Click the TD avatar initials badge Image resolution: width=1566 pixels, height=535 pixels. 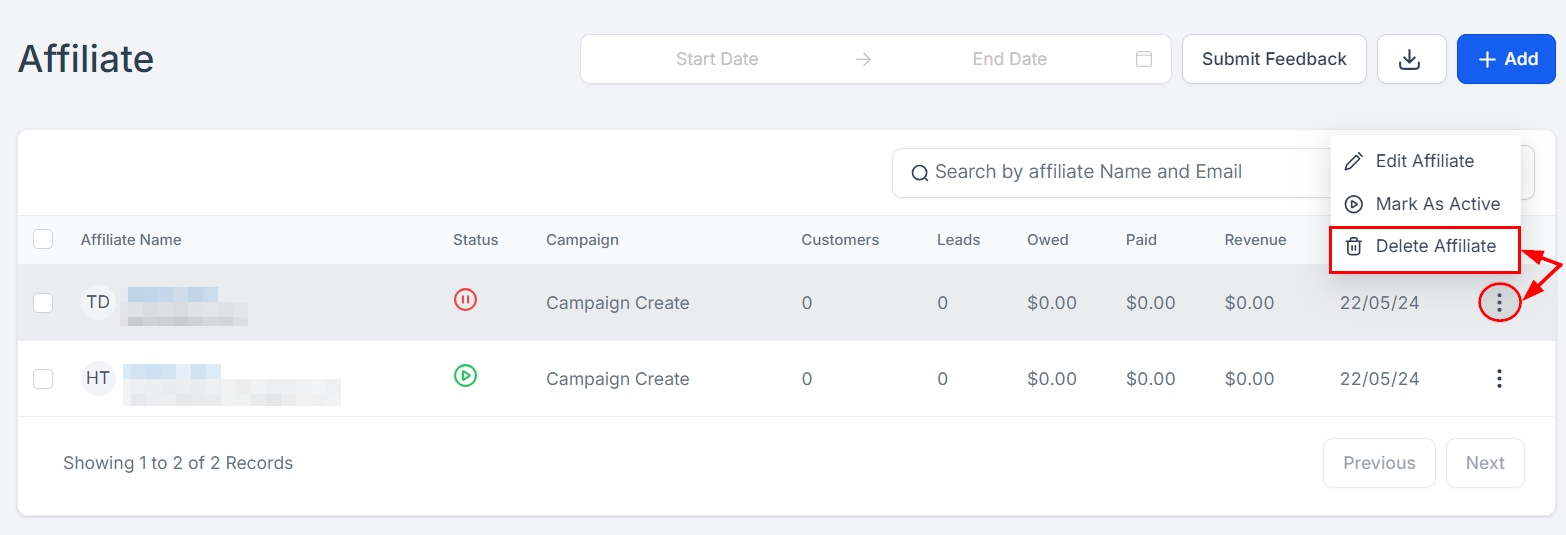(x=98, y=302)
